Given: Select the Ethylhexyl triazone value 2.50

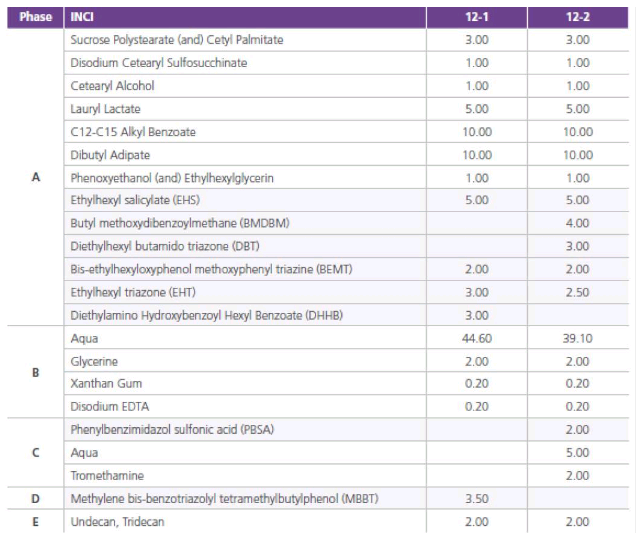Looking at the screenshot, I should (x=577, y=292).
